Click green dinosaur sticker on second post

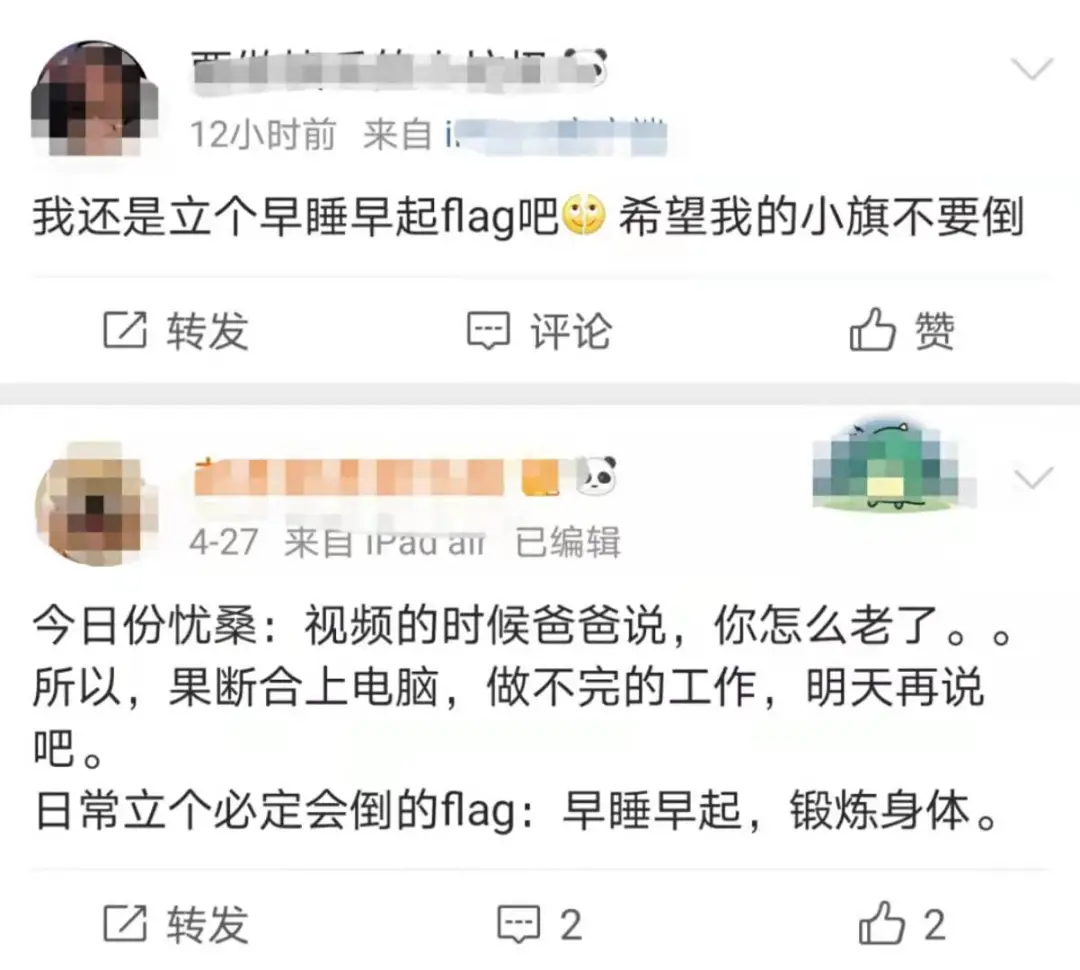coord(894,465)
